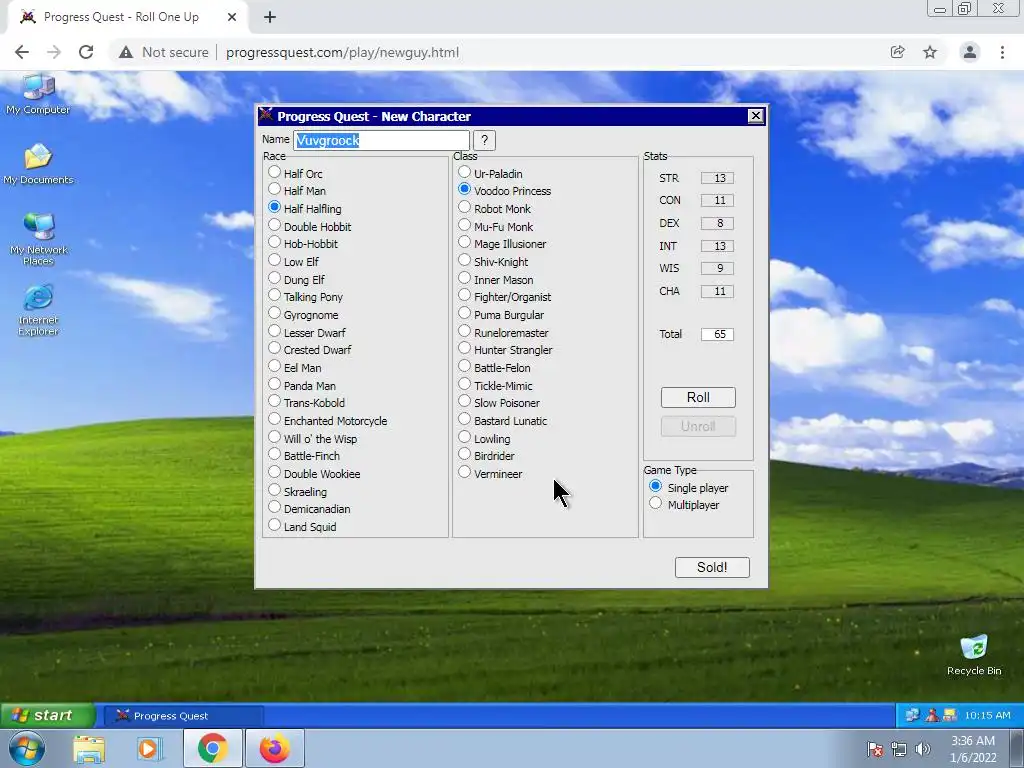The width and height of the screenshot is (1024, 768).
Task: Choose Dung Elf race
Action: click(x=274, y=278)
